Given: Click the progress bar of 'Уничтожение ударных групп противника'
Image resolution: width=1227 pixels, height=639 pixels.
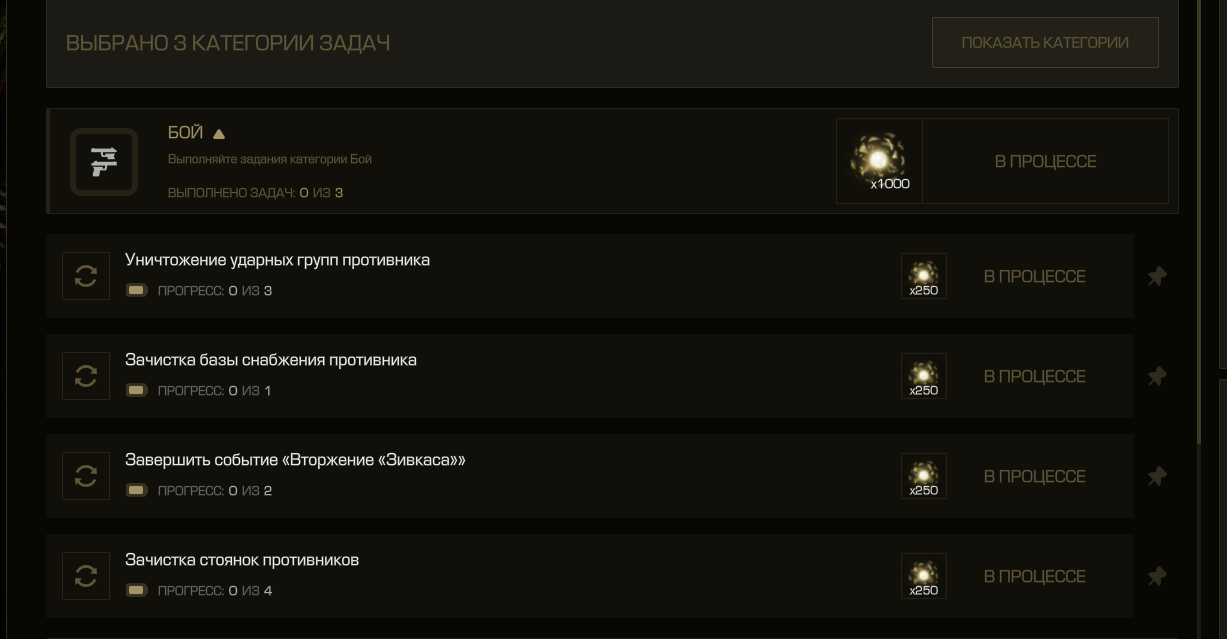Looking at the screenshot, I should click(x=137, y=290).
